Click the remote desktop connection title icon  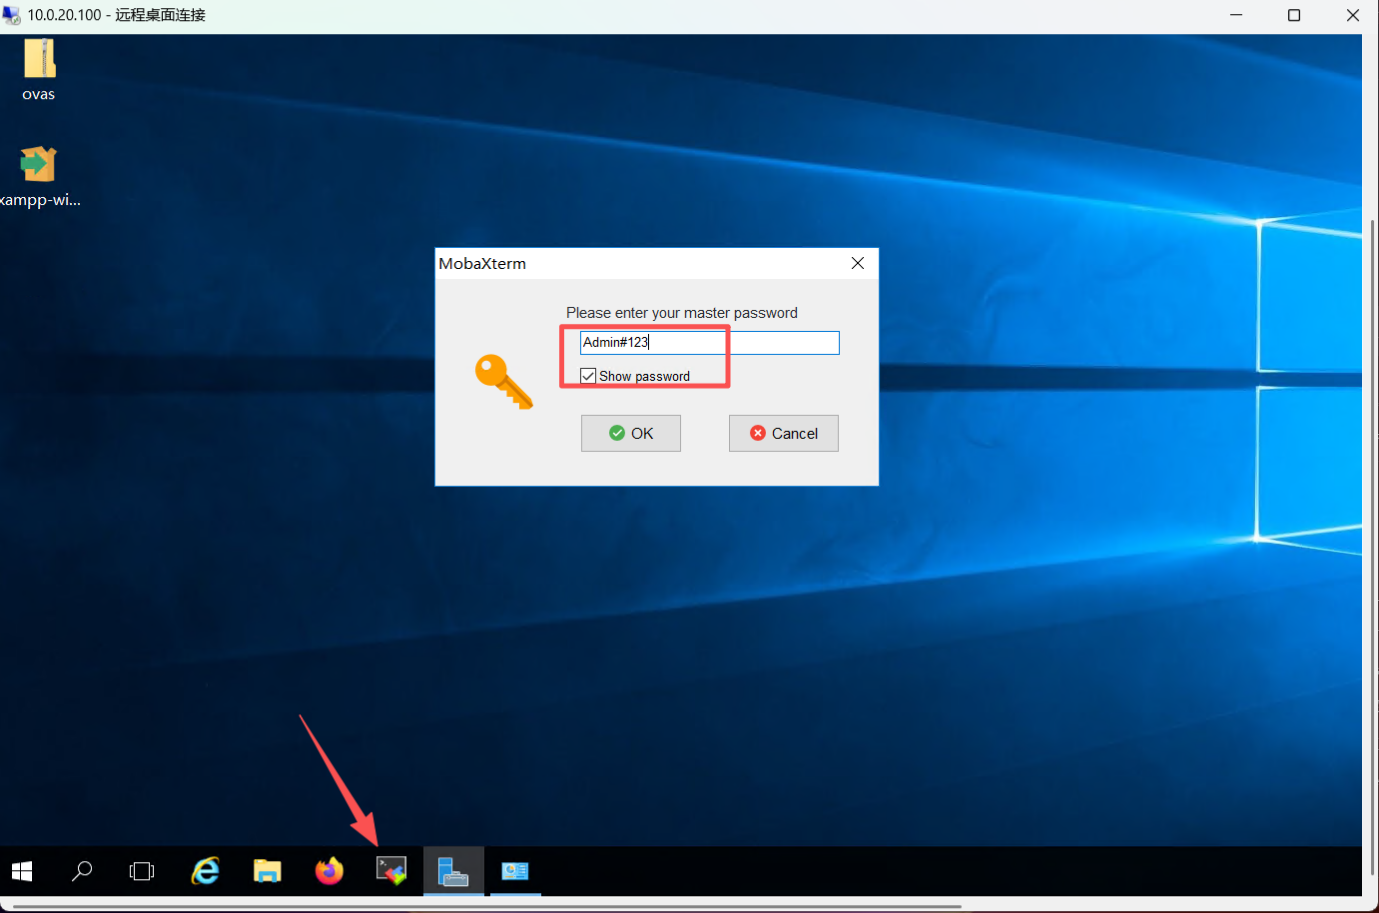(11, 15)
